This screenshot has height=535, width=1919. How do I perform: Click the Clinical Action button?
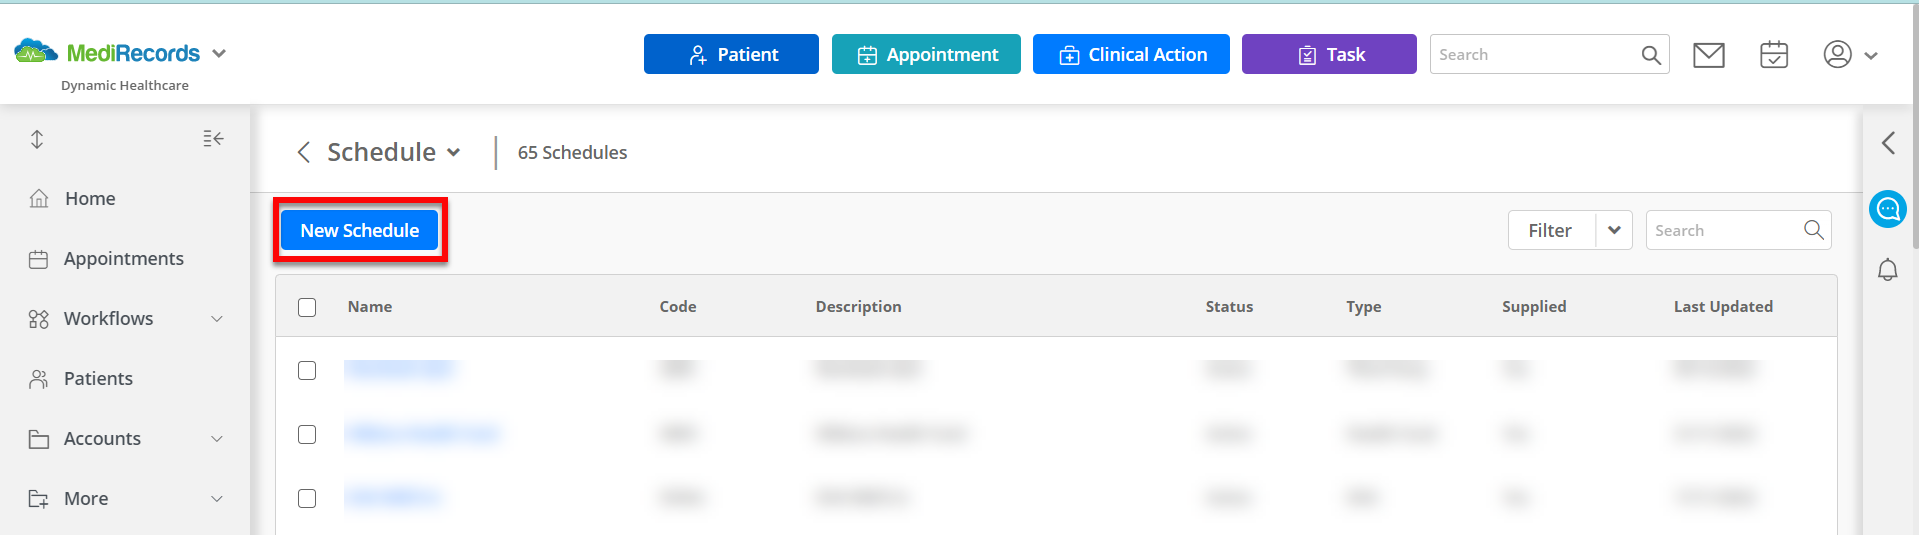(x=1131, y=54)
